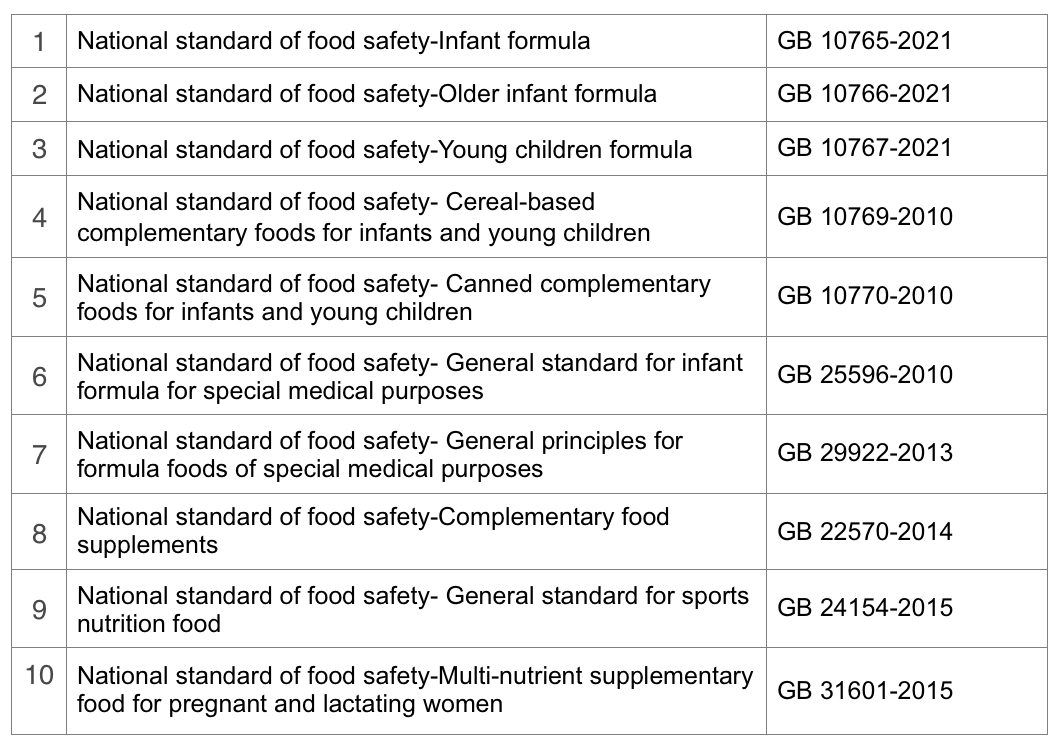
Task: Select the GB 10766-2021 code cell
Action: pos(864,94)
